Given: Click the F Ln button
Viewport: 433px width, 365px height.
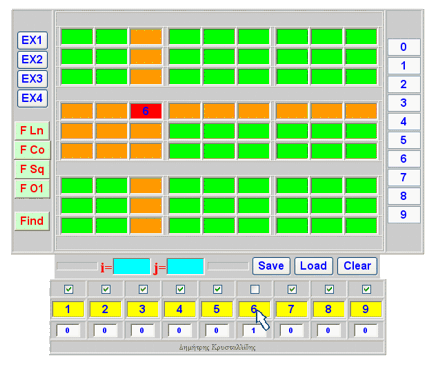Looking at the screenshot, I should pos(32,130).
